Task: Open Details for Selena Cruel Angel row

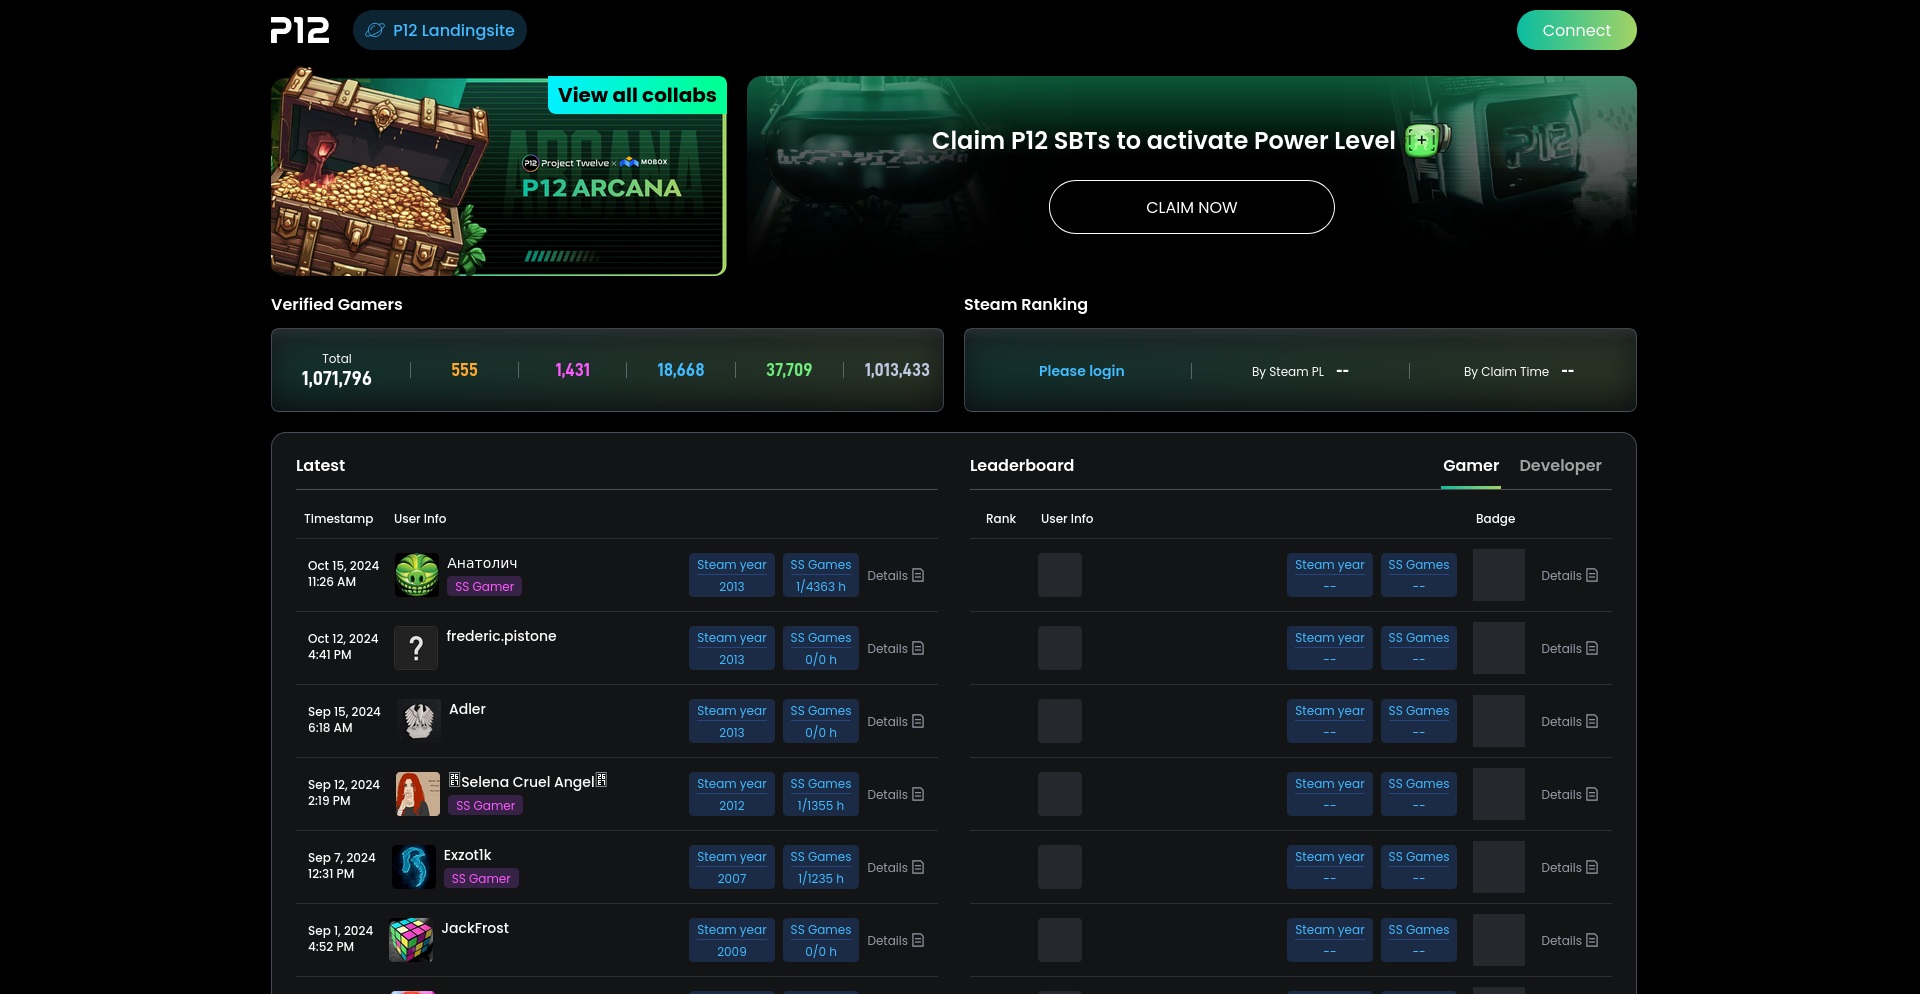Action: pos(895,794)
